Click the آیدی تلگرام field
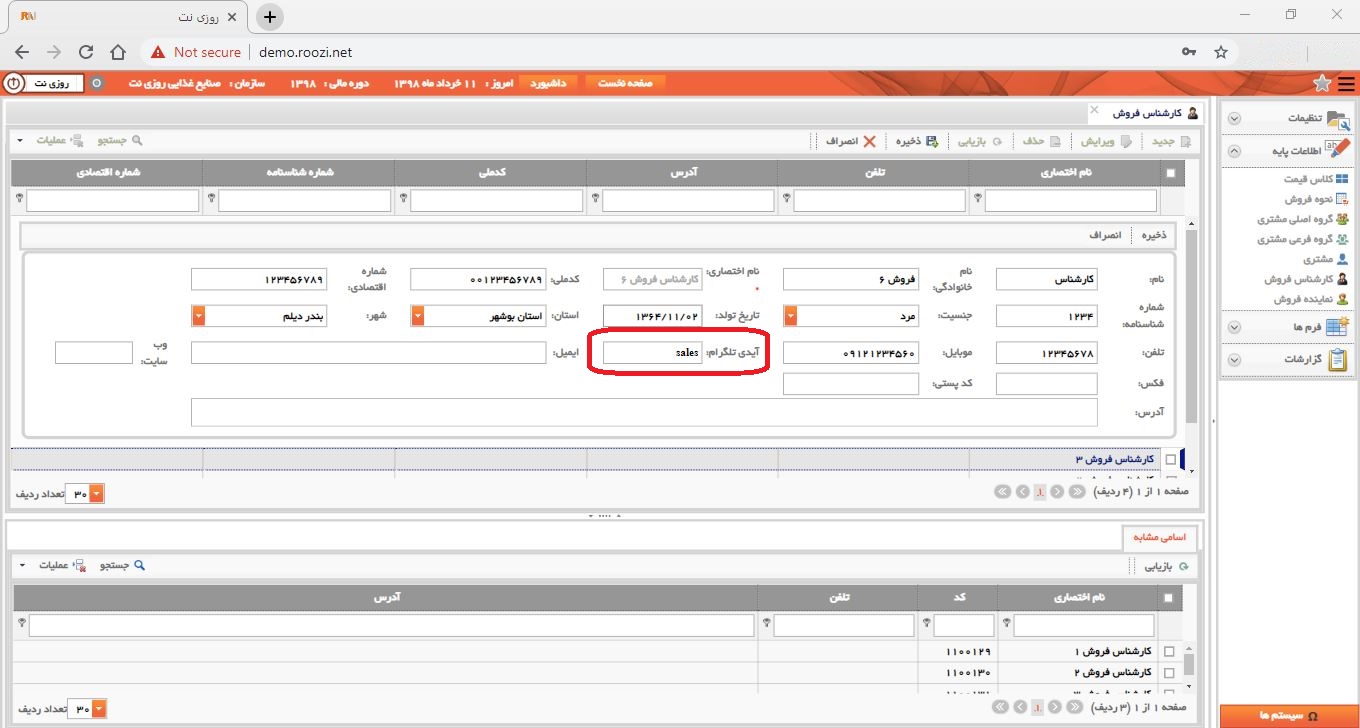 [653, 353]
